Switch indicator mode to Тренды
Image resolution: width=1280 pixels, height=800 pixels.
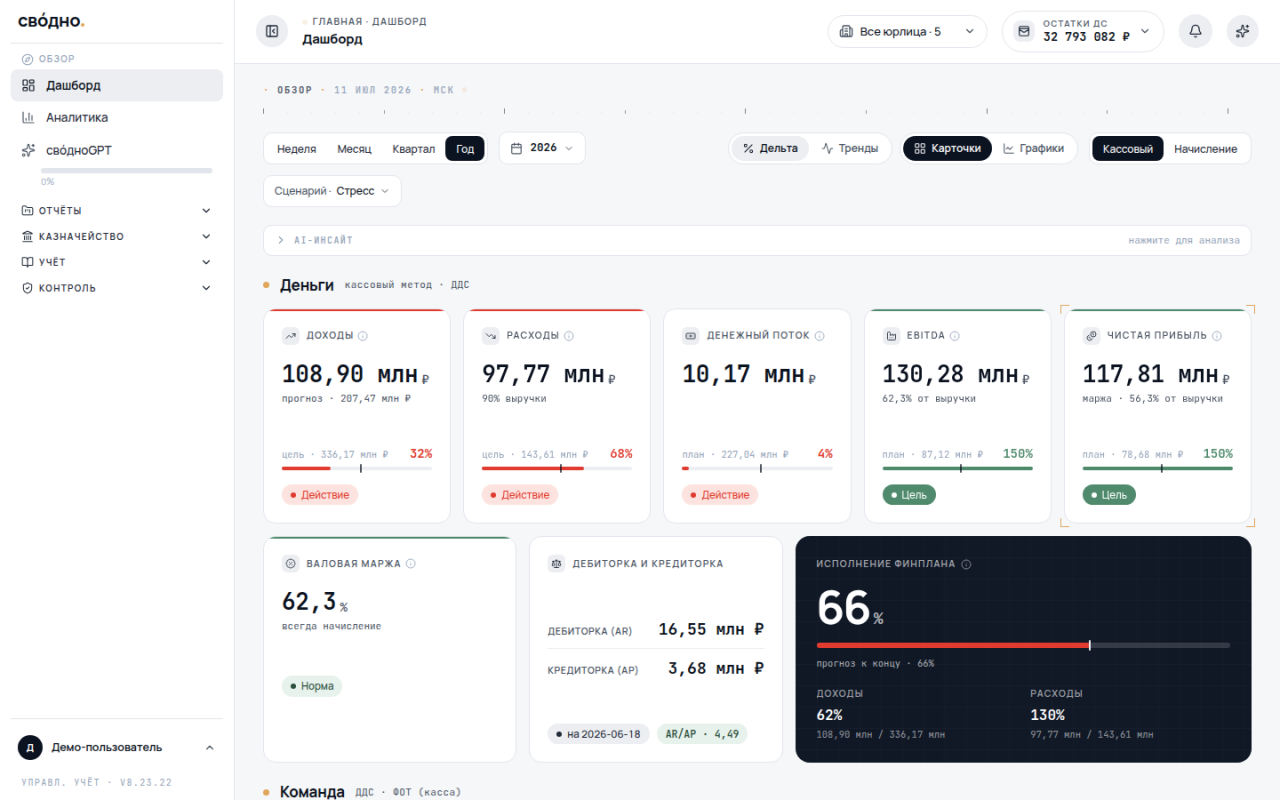(x=850, y=148)
